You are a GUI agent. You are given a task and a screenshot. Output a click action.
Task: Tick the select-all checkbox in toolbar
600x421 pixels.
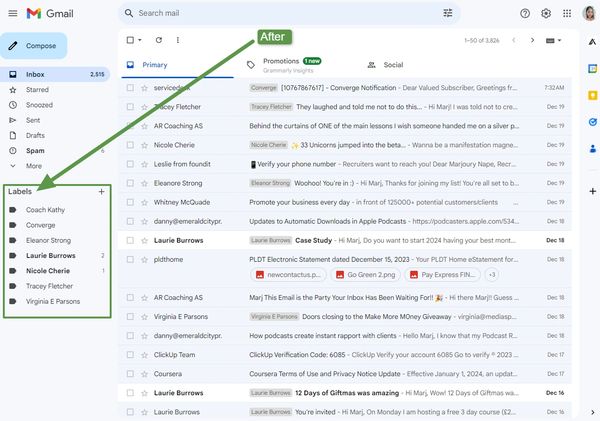[130, 40]
